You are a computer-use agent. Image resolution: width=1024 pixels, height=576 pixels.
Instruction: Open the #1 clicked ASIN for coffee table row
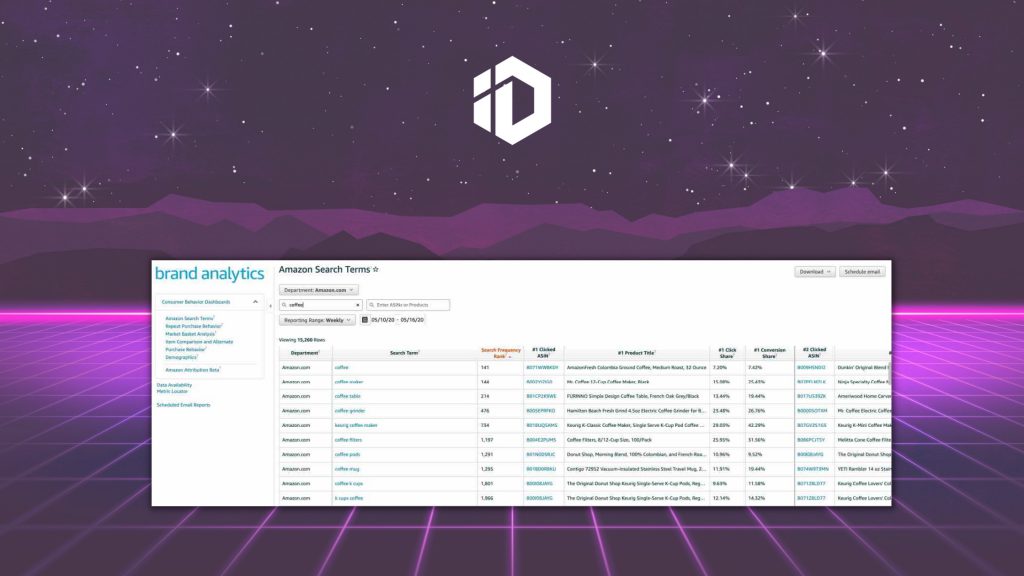coord(541,396)
